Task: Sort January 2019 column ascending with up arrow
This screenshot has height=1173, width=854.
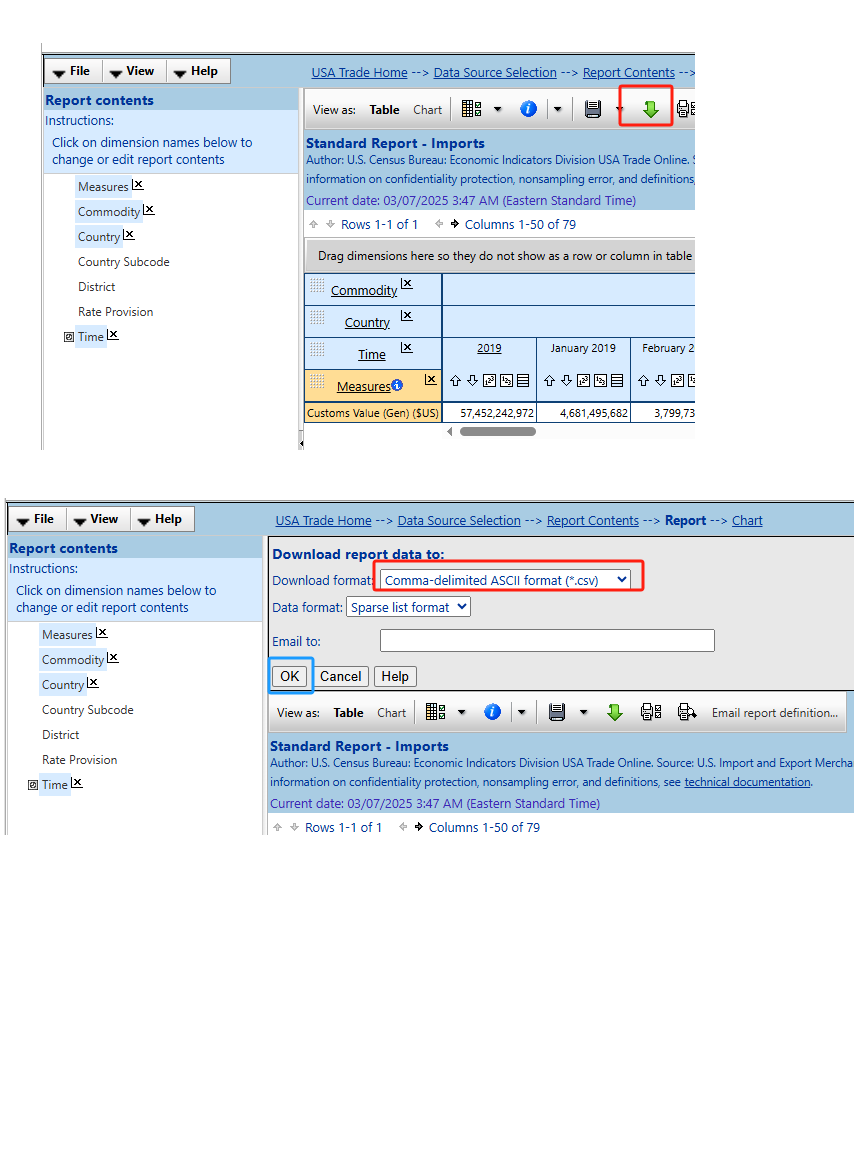Action: pyautogui.click(x=550, y=381)
